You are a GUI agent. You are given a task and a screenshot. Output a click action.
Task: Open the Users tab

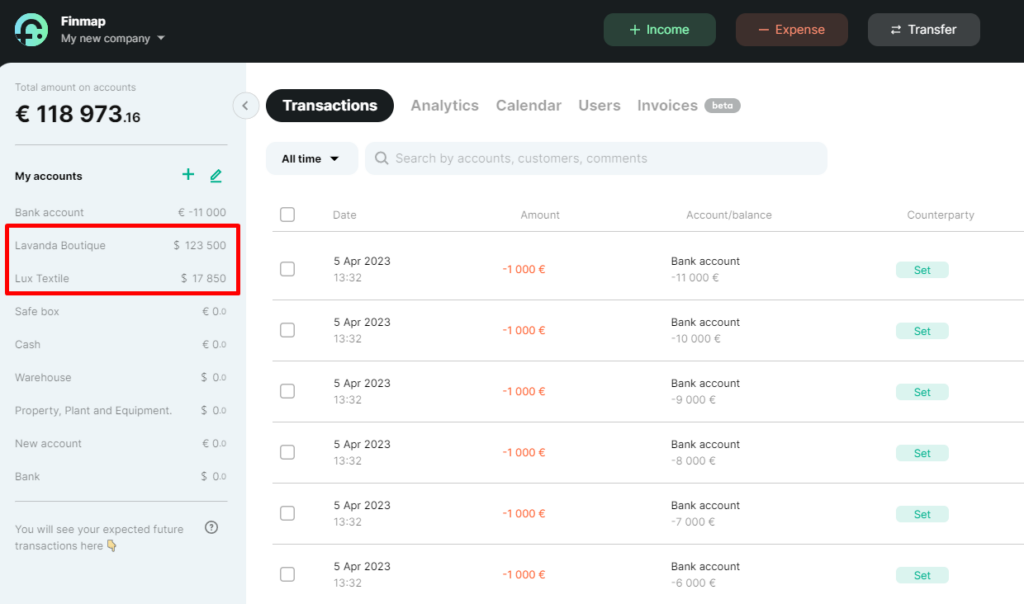point(600,106)
